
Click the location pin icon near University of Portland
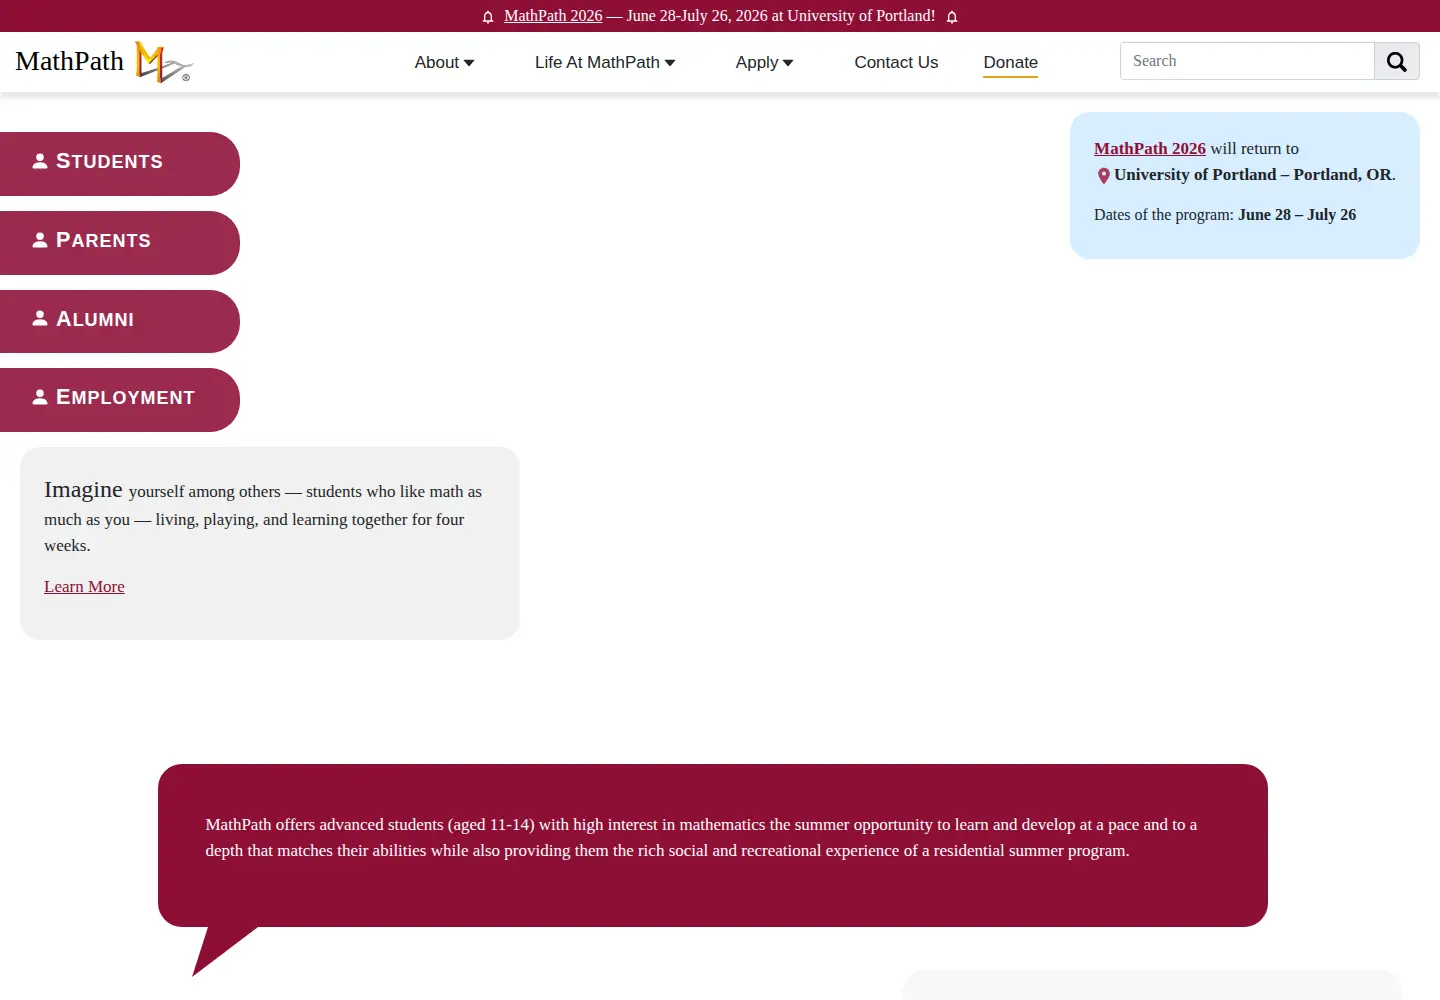(1104, 176)
